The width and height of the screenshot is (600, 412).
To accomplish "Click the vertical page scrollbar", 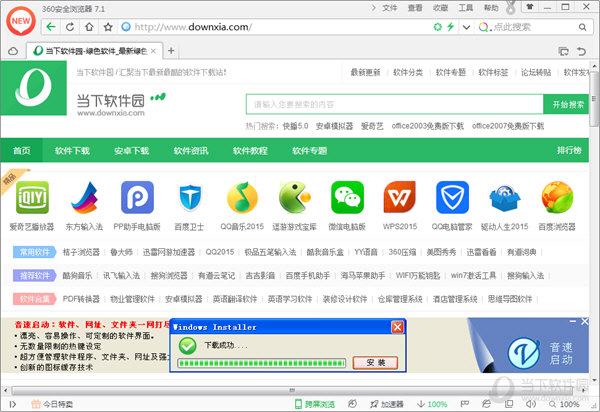I will coord(594,99).
